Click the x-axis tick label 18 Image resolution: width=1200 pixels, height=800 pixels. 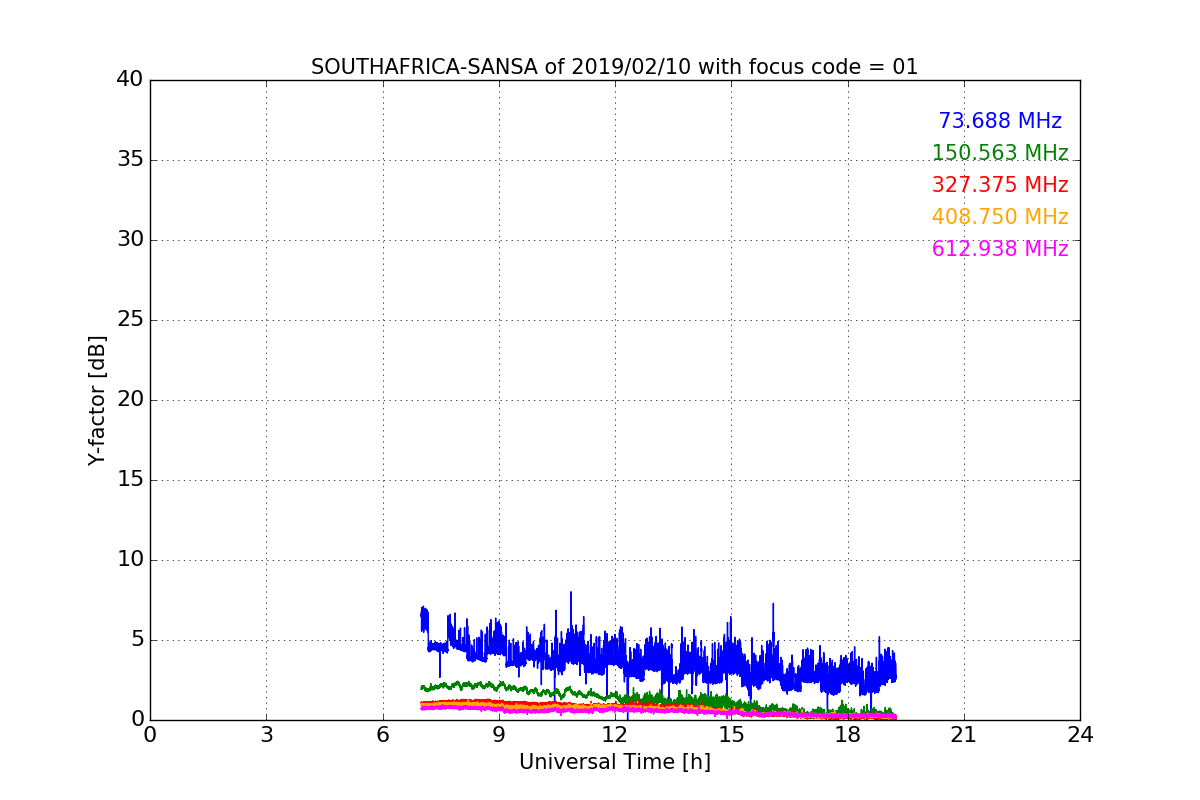(848, 735)
